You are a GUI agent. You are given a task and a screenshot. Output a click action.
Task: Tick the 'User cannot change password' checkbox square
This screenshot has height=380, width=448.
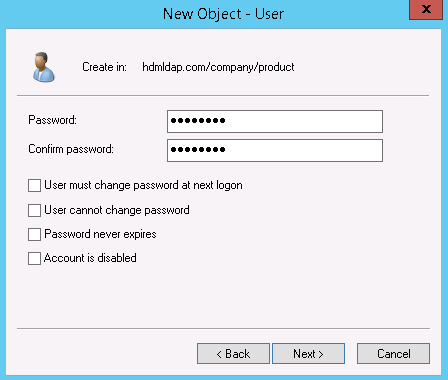(34, 210)
